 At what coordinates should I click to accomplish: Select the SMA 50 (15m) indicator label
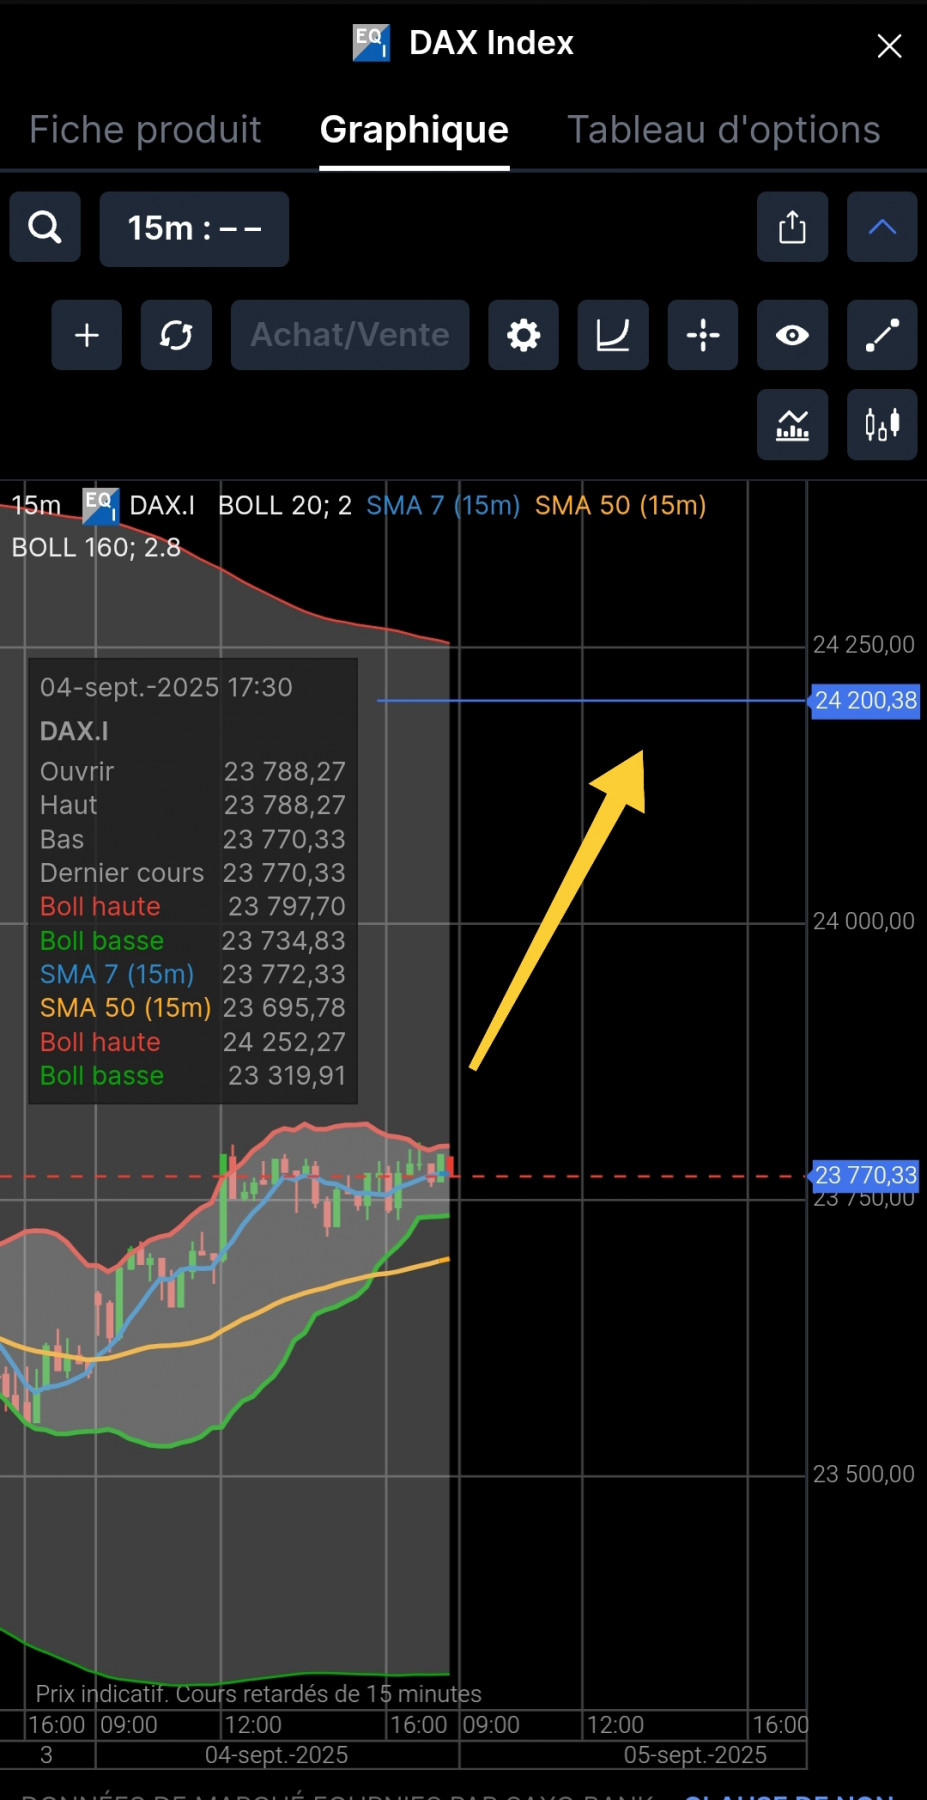coord(620,506)
